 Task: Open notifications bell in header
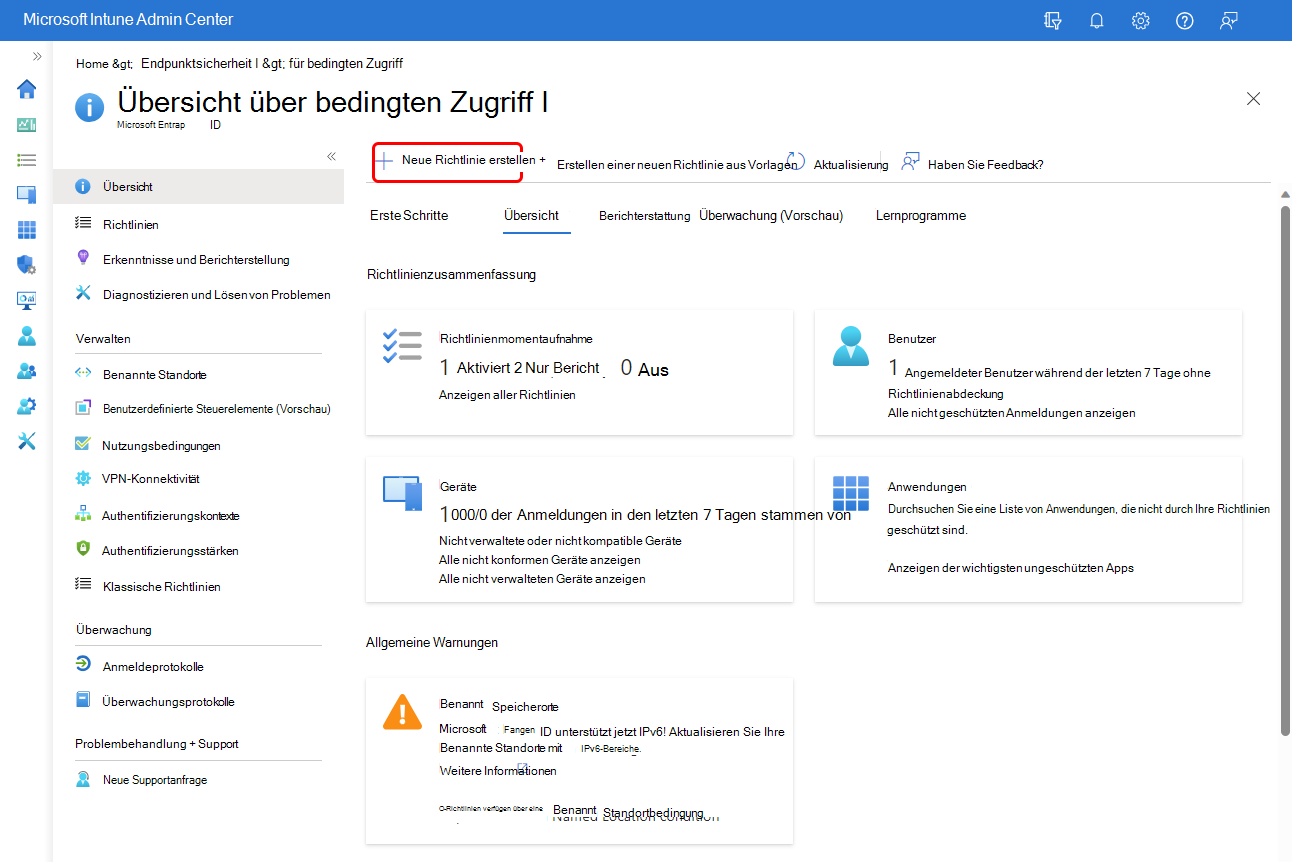[1097, 20]
